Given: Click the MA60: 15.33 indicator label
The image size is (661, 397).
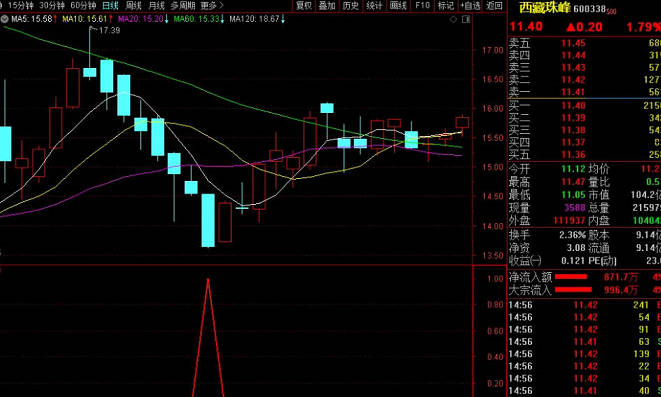Looking at the screenshot, I should [x=199, y=19].
